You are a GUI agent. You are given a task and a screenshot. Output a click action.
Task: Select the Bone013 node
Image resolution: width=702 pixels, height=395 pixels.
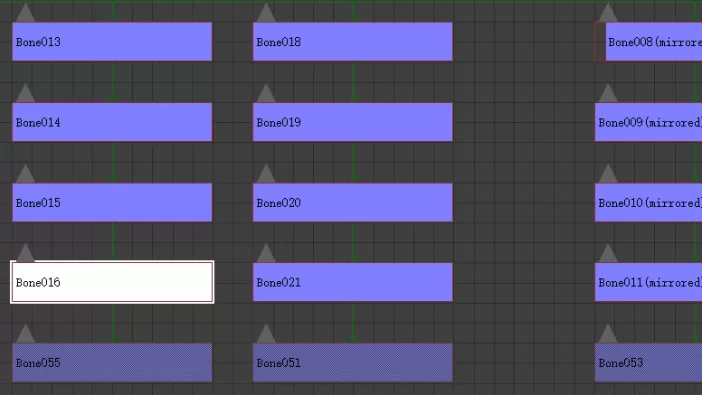pos(112,42)
